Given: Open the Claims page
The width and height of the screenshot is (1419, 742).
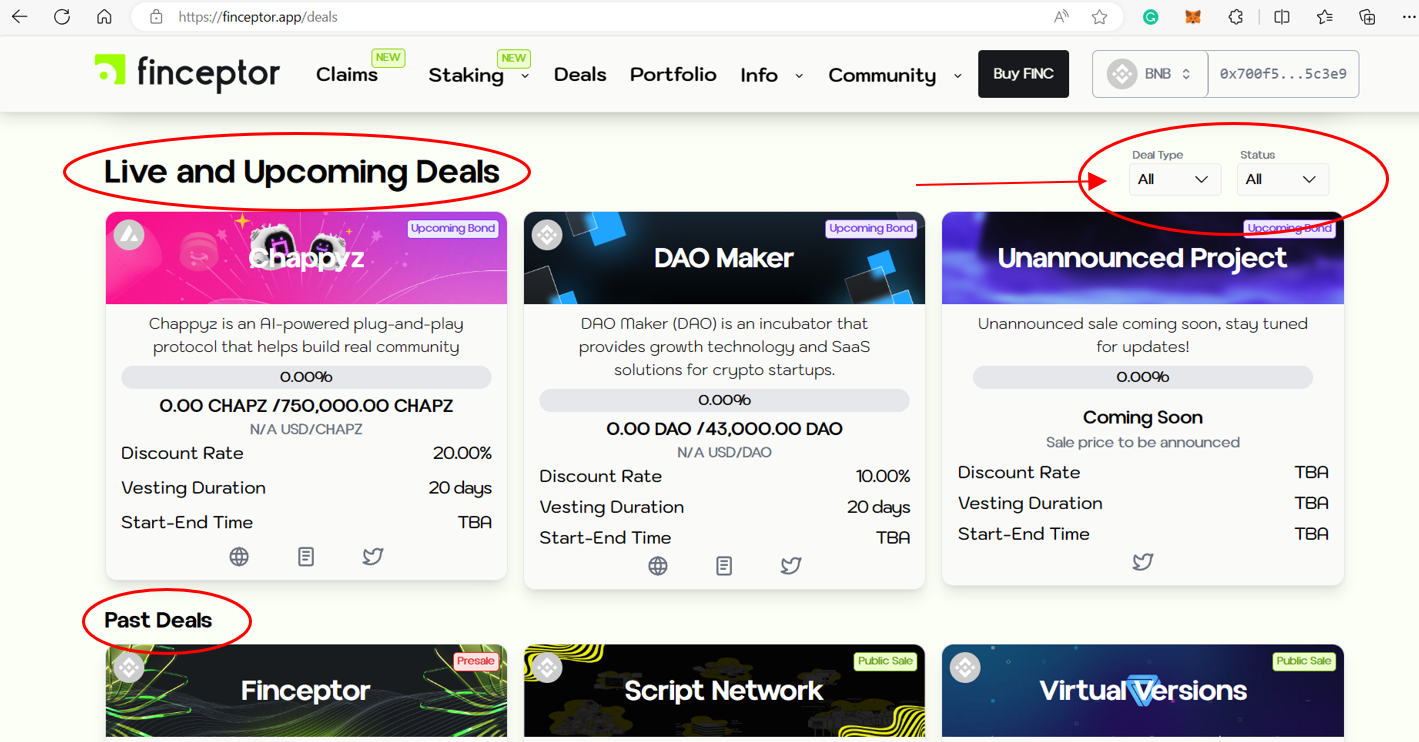Looking at the screenshot, I should click(347, 75).
